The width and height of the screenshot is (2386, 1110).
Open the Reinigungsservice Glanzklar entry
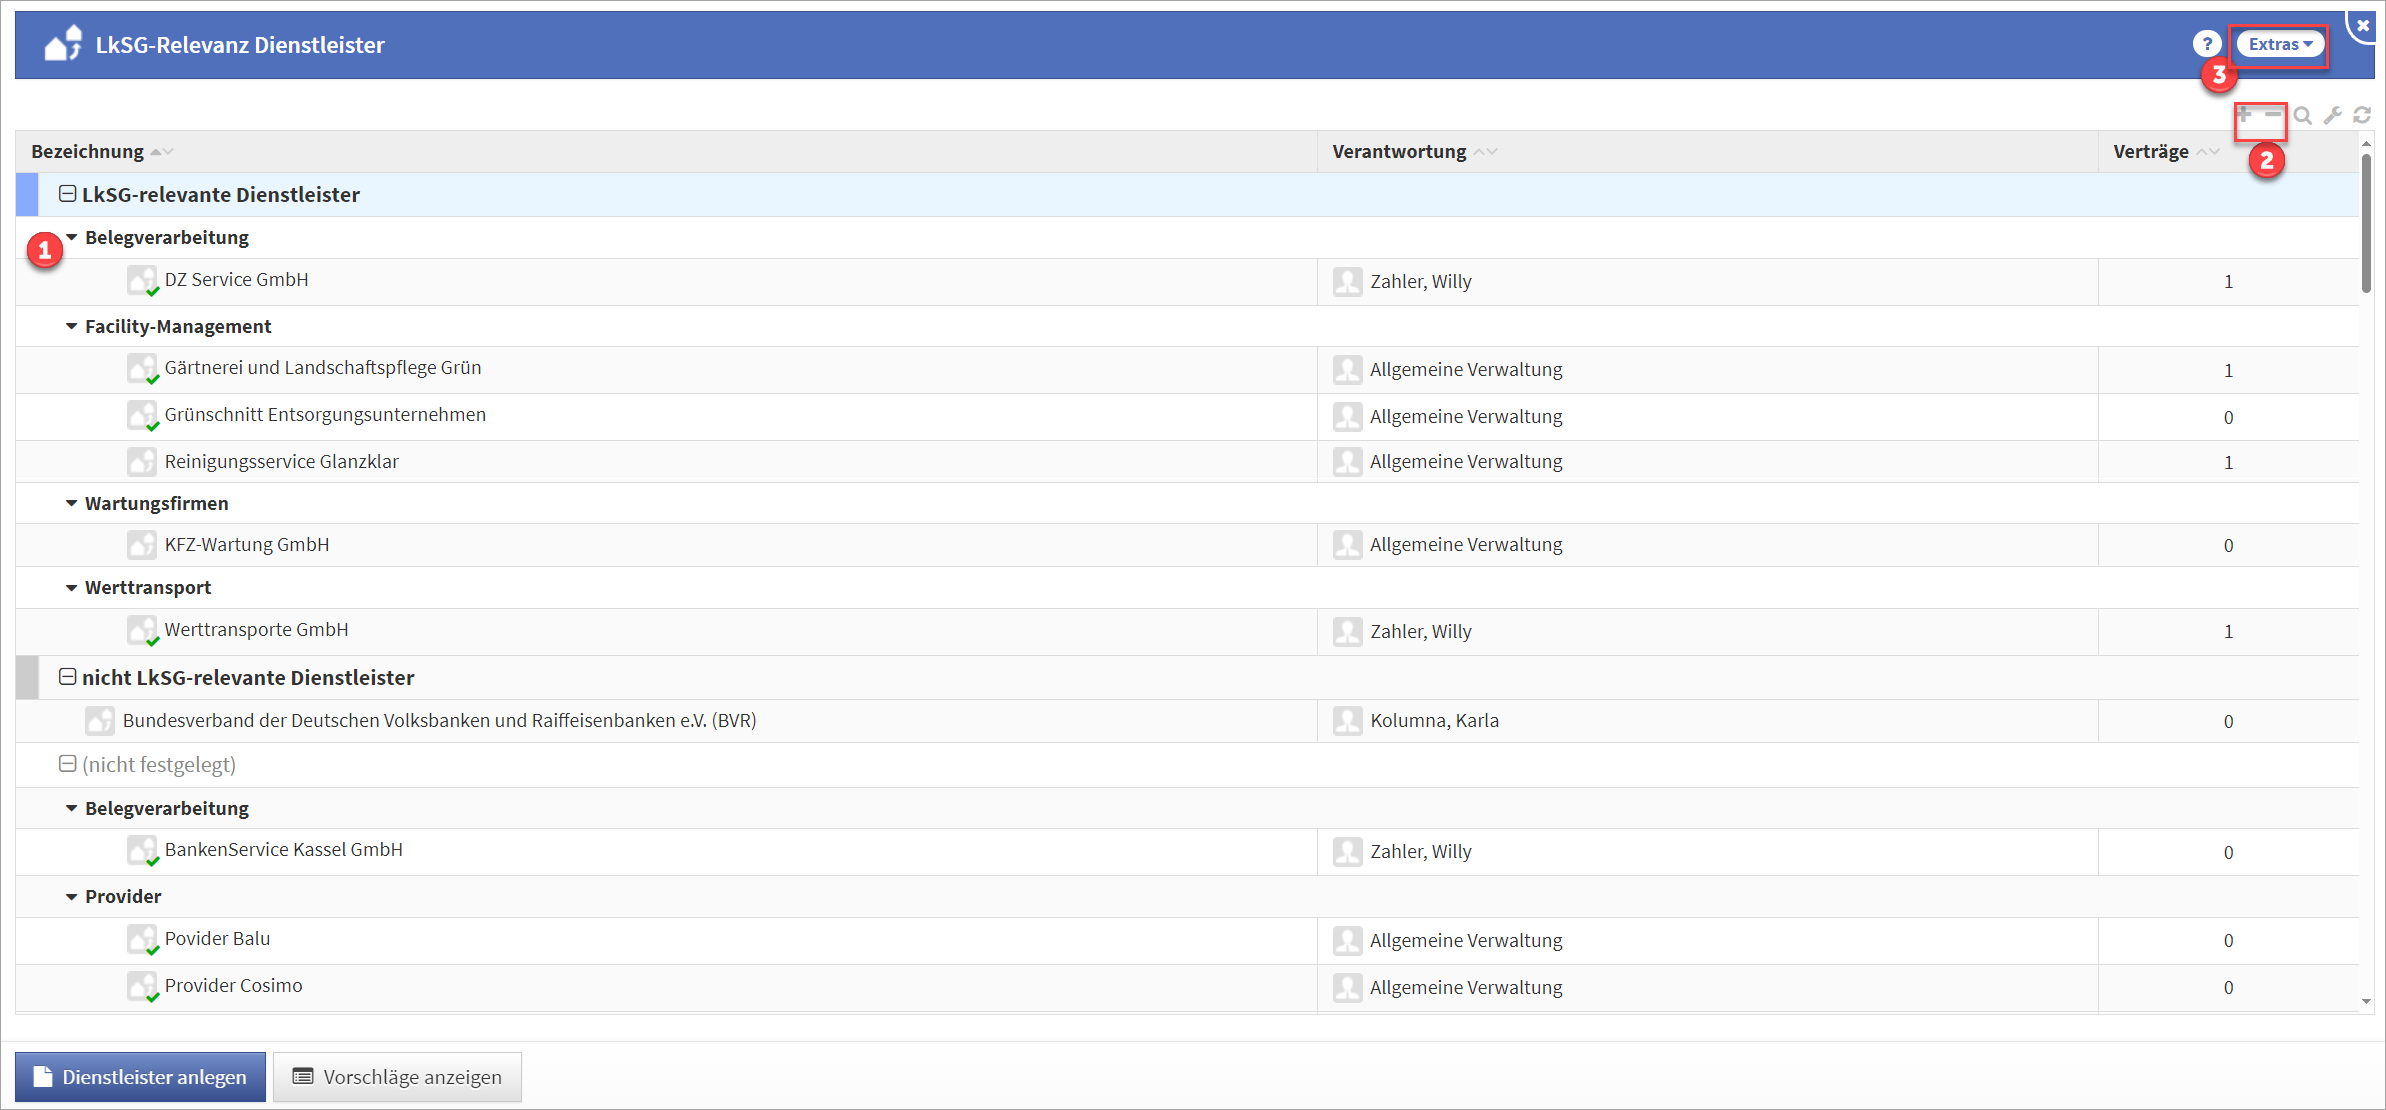click(x=281, y=462)
